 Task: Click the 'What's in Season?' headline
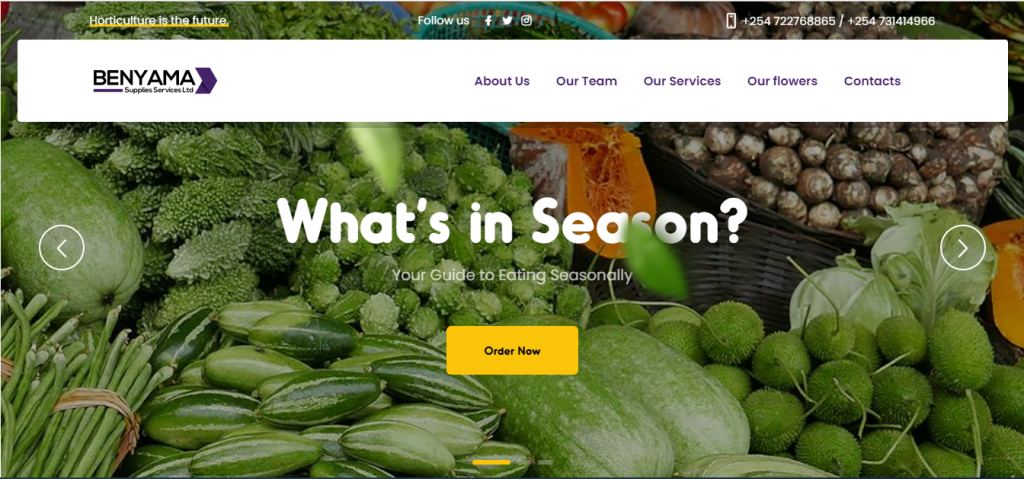click(x=512, y=220)
